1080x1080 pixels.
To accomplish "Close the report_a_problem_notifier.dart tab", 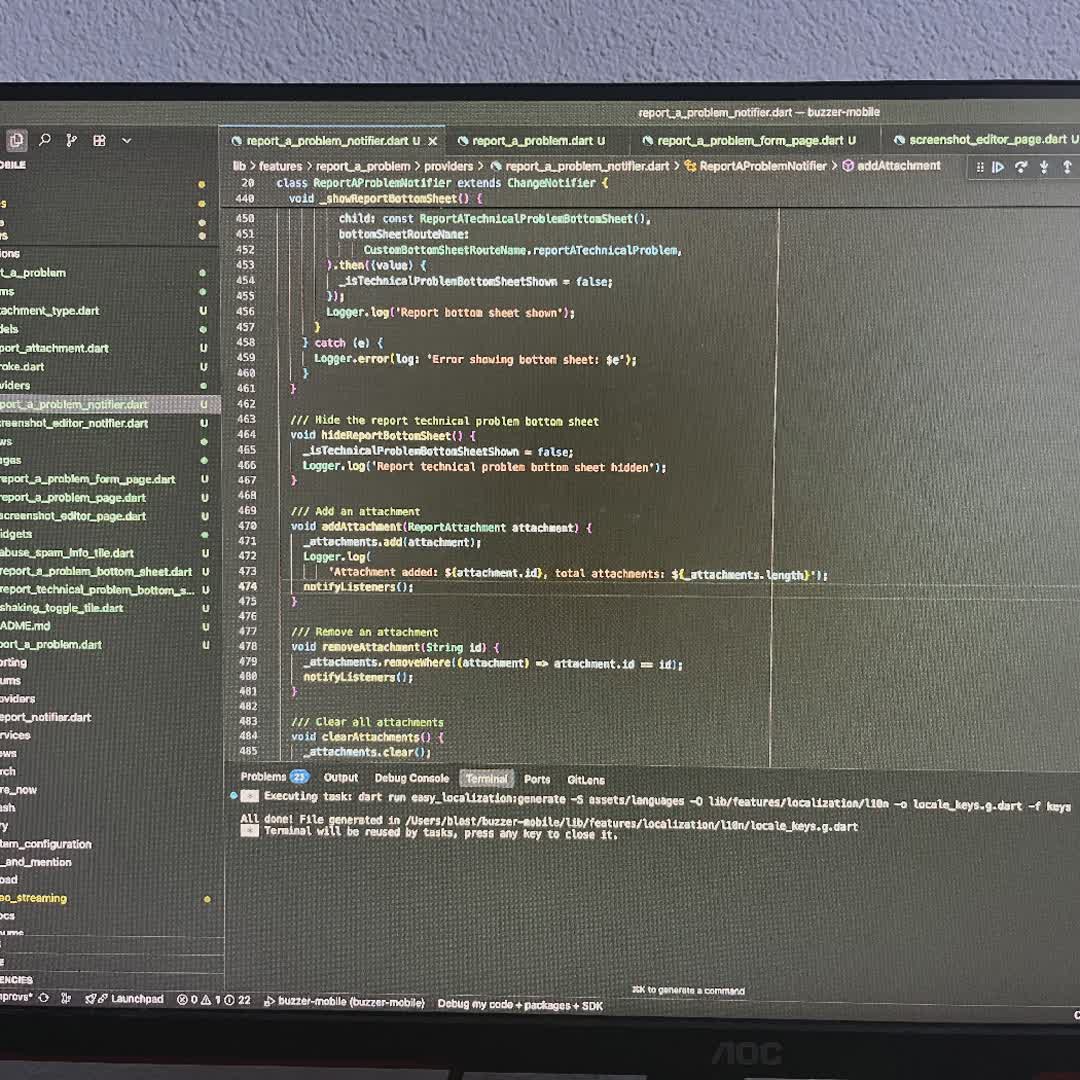I will click(x=433, y=141).
